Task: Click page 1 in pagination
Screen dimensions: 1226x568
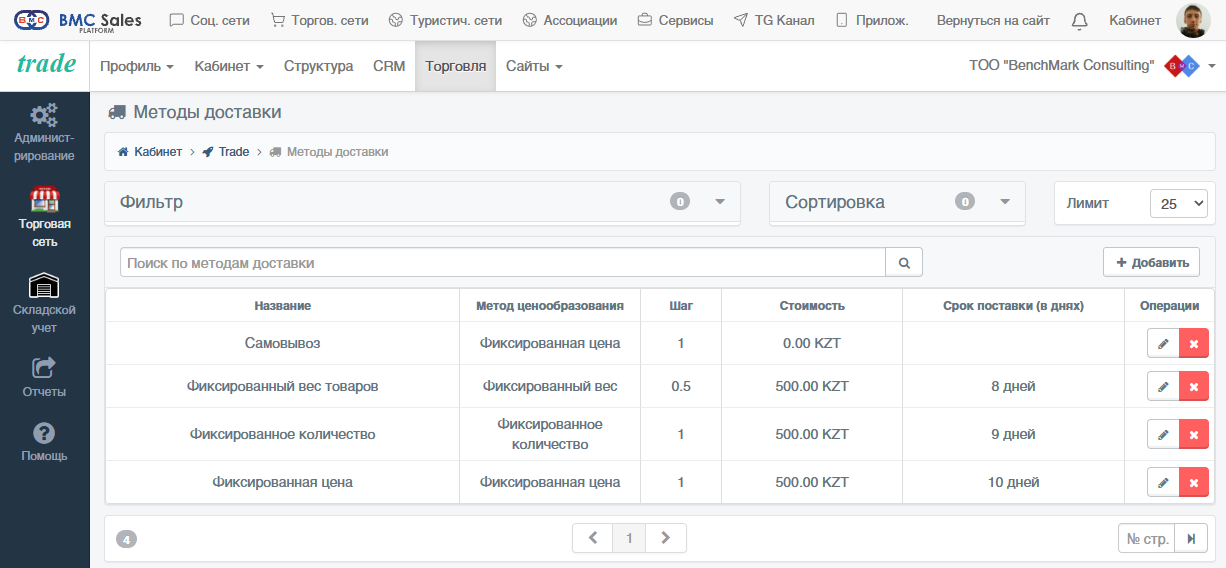Action: coord(629,538)
